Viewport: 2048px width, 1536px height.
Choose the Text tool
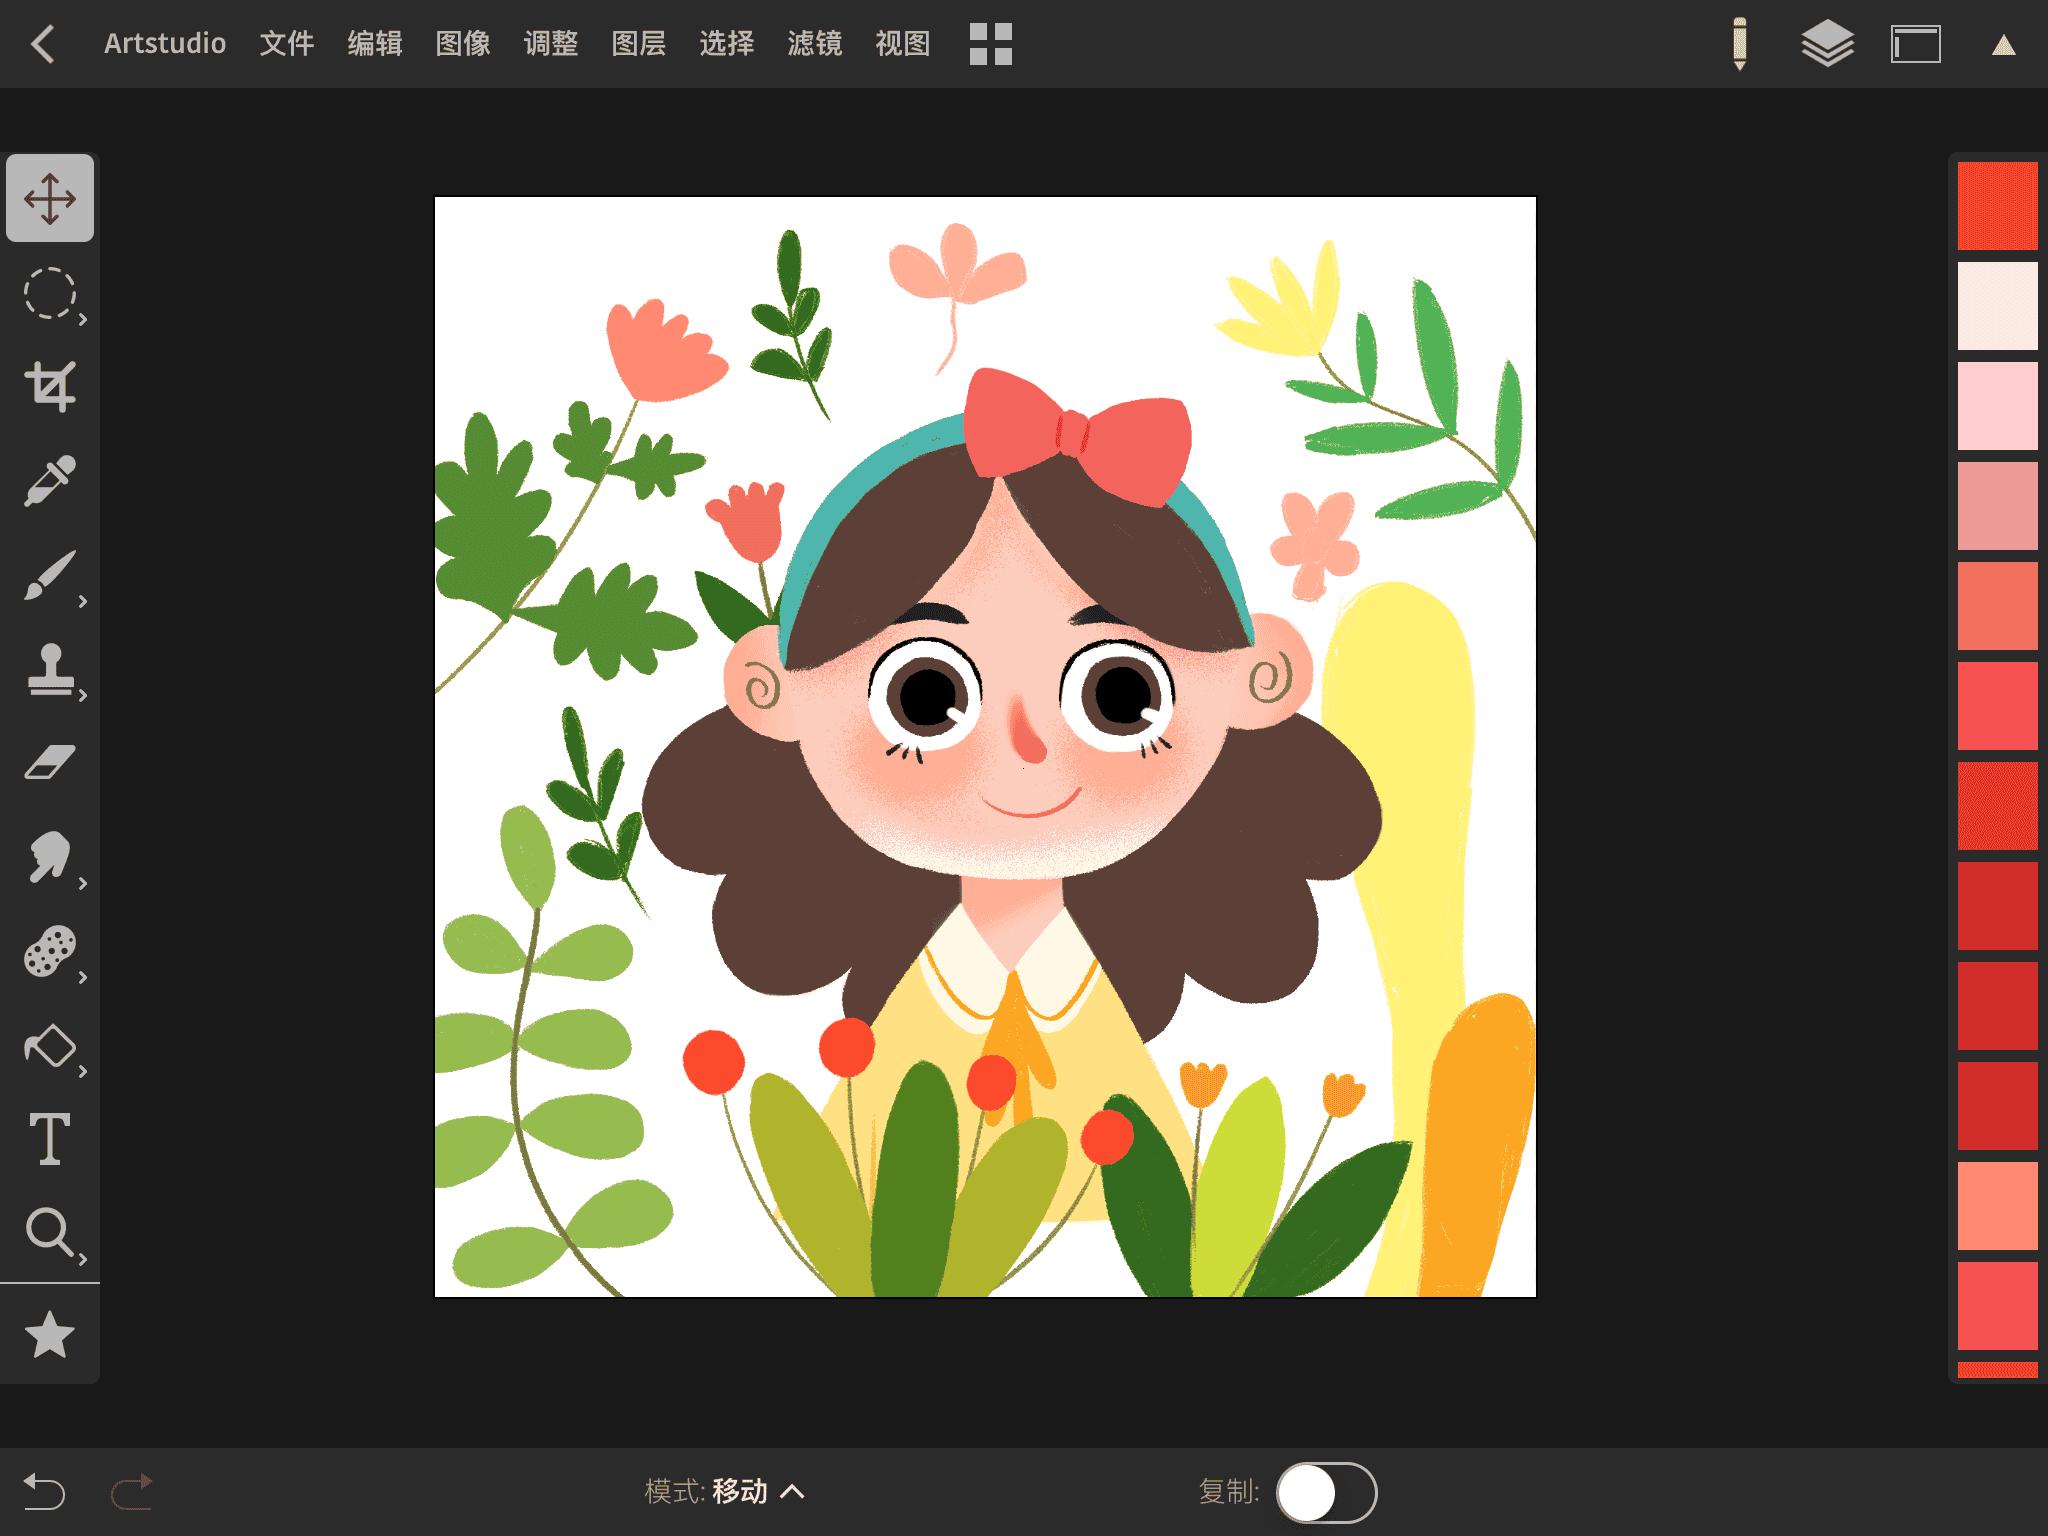50,1139
